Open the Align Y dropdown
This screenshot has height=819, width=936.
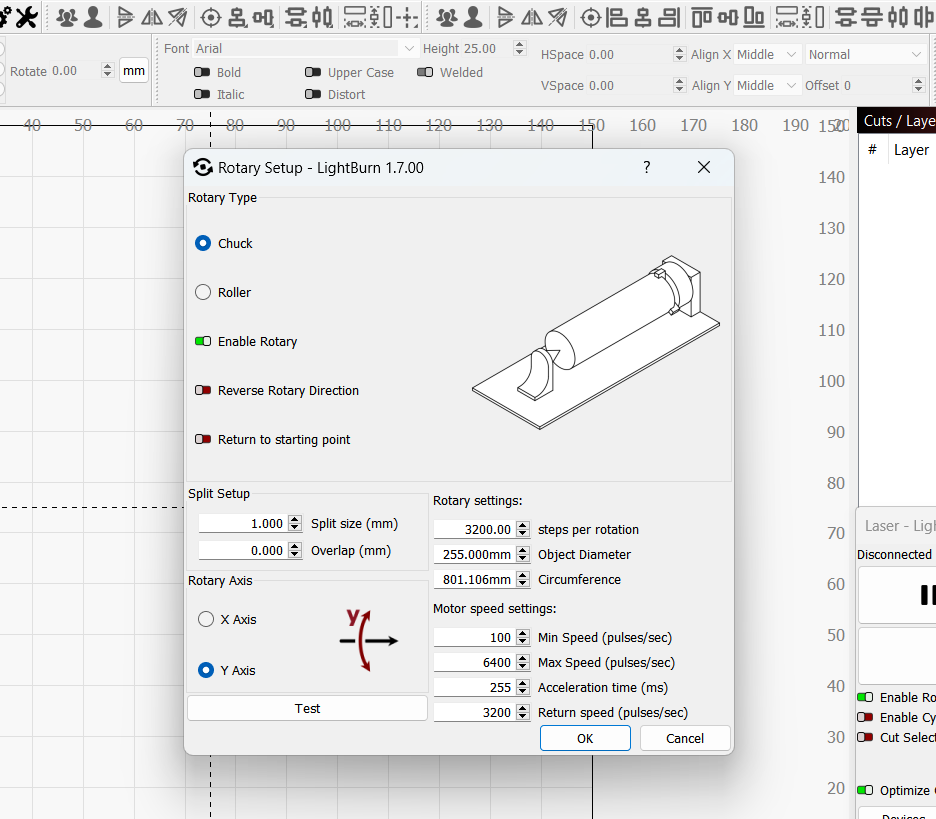(x=766, y=85)
